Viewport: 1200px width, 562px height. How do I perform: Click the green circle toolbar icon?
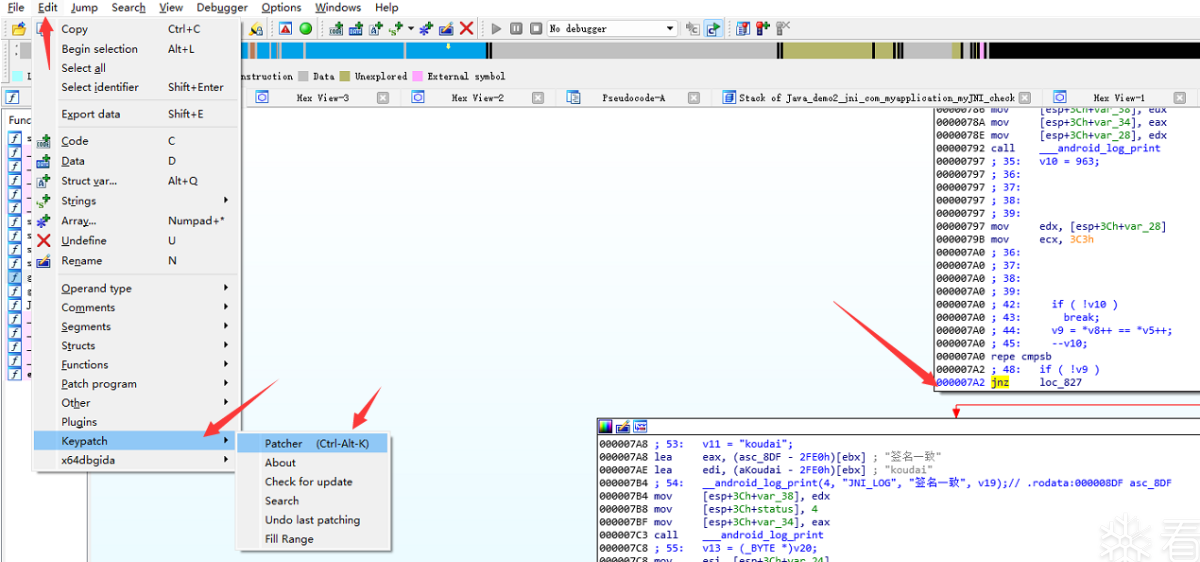point(306,28)
